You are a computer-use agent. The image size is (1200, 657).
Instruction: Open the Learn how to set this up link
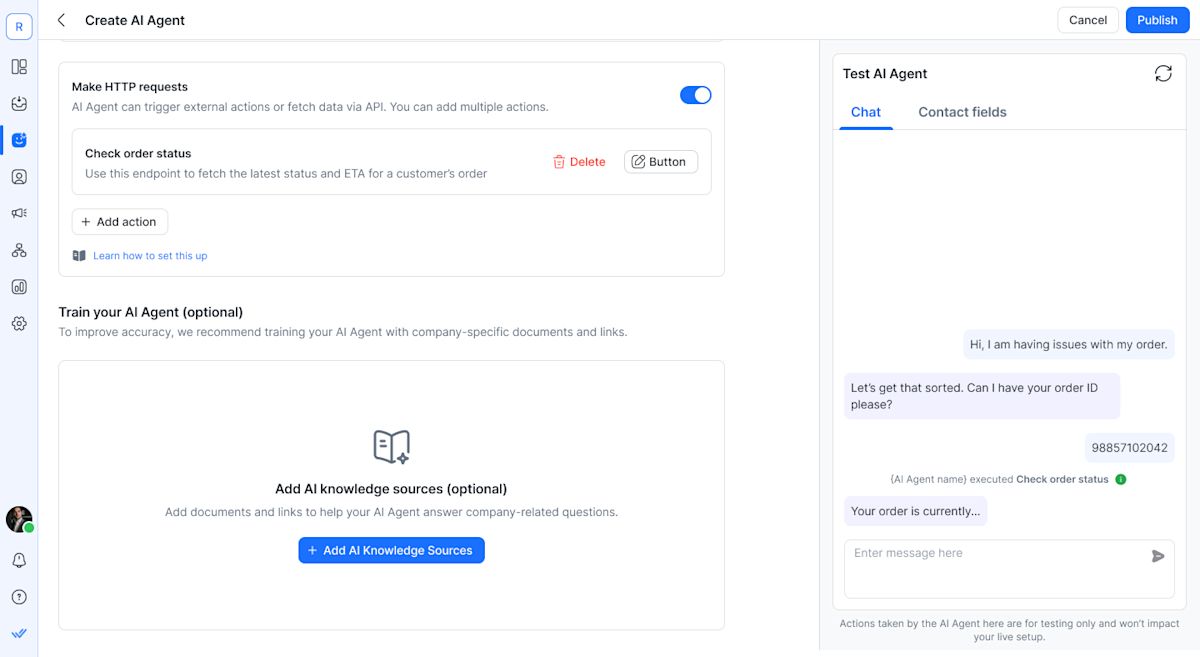coord(150,256)
